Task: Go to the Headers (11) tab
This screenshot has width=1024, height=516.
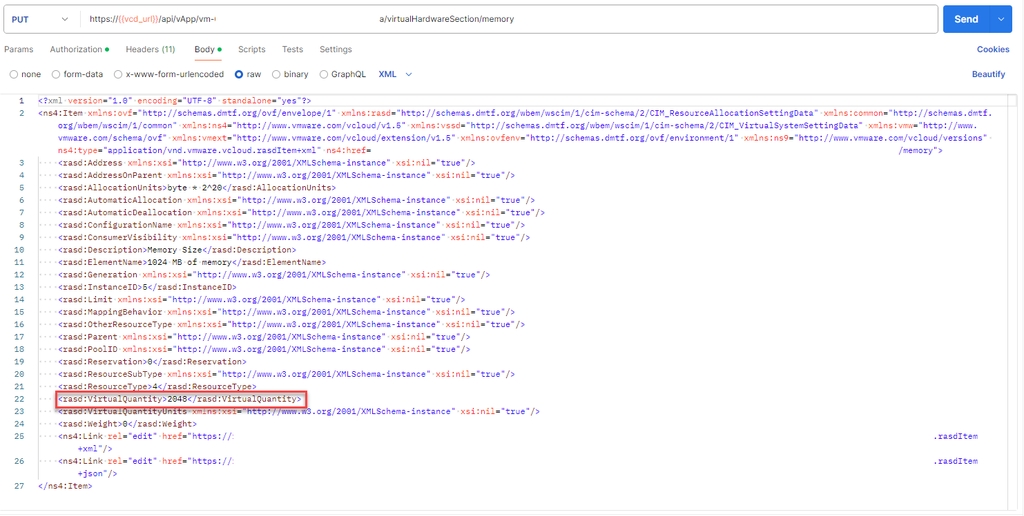Action: tap(150, 49)
